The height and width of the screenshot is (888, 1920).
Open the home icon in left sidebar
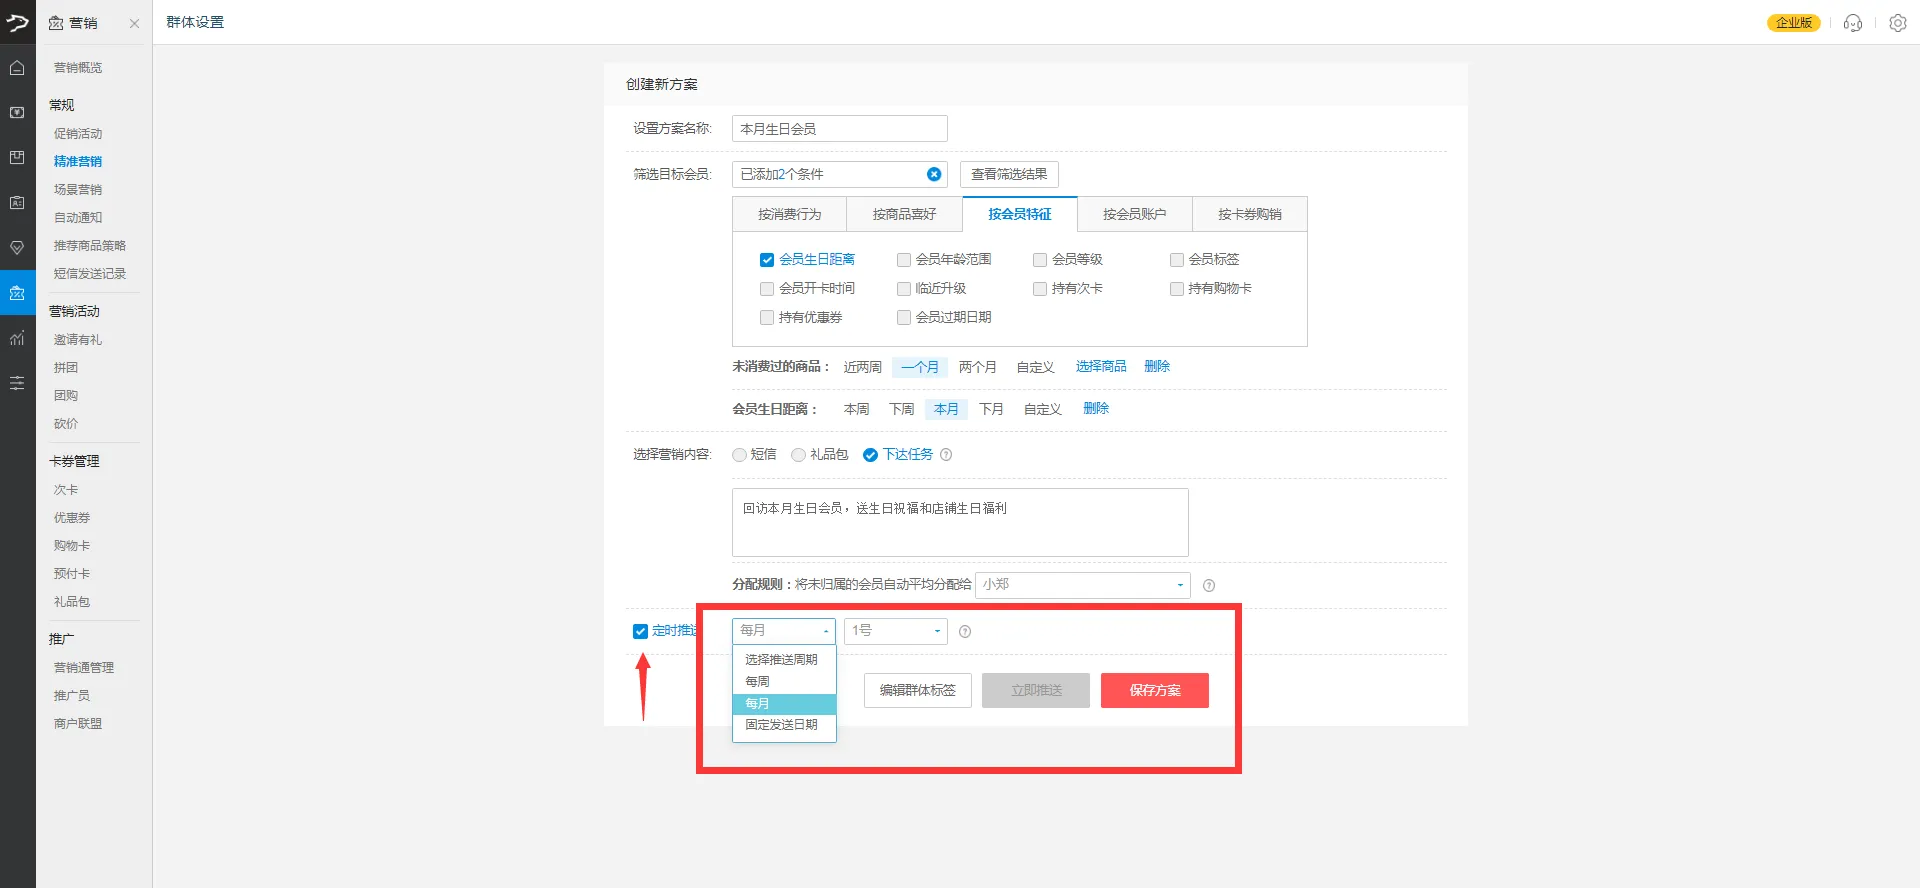click(17, 68)
